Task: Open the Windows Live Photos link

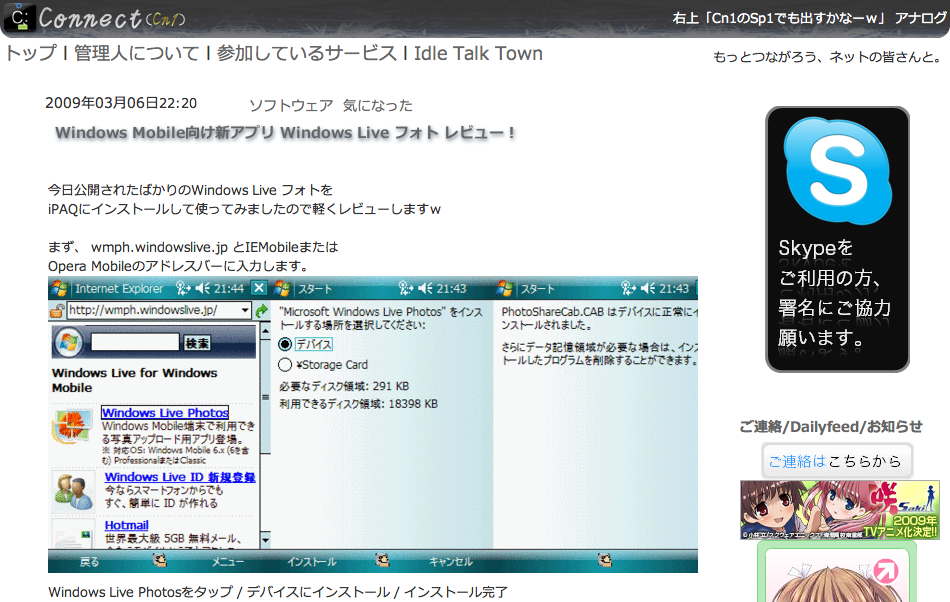Action: [165, 412]
